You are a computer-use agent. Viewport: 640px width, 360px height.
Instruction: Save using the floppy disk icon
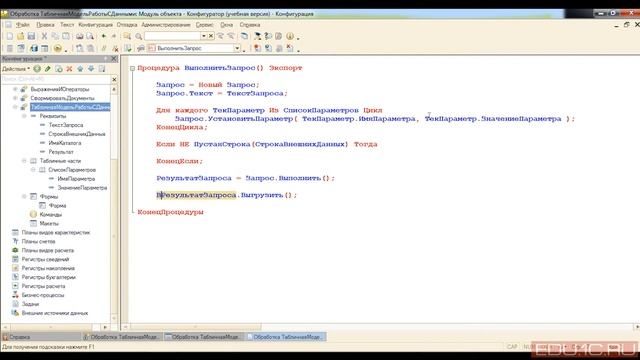point(31,36)
